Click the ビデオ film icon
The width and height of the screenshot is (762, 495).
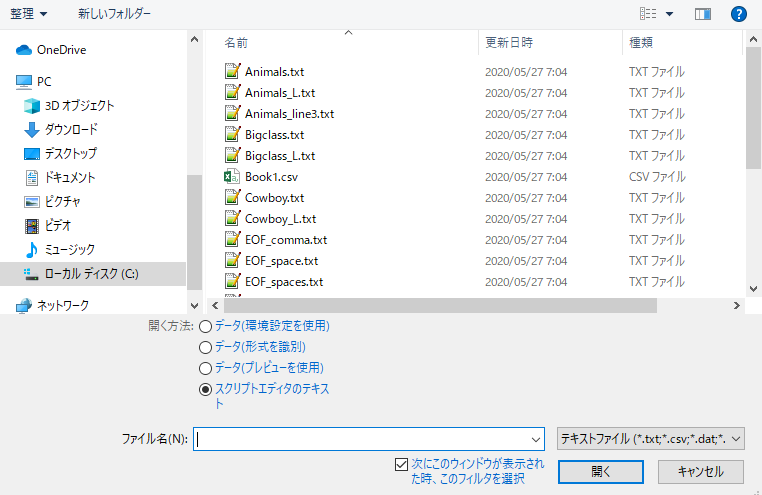click(x=32, y=225)
